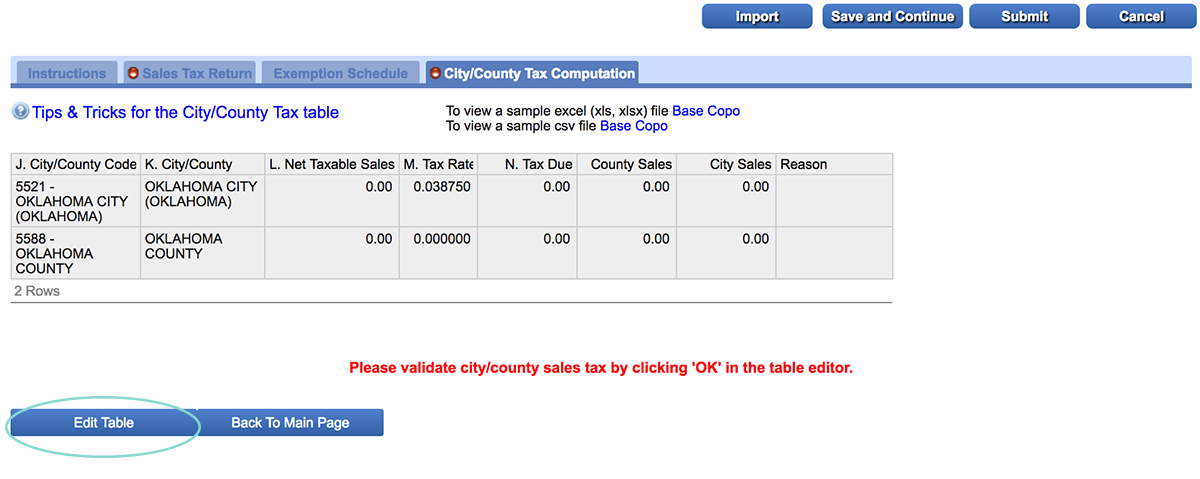This screenshot has height=479, width=1200.
Task: Click the J. City/County Code column header
Action: (76, 164)
